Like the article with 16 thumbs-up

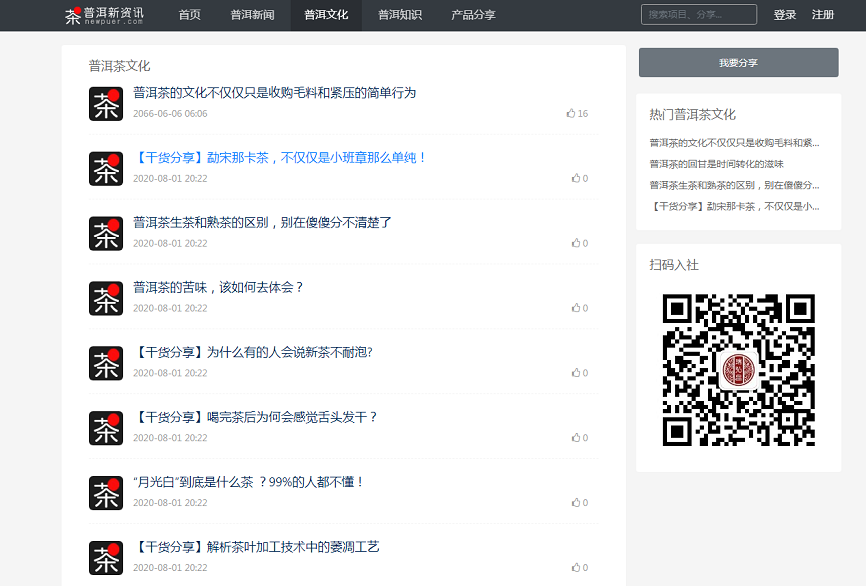pyautogui.click(x=571, y=114)
